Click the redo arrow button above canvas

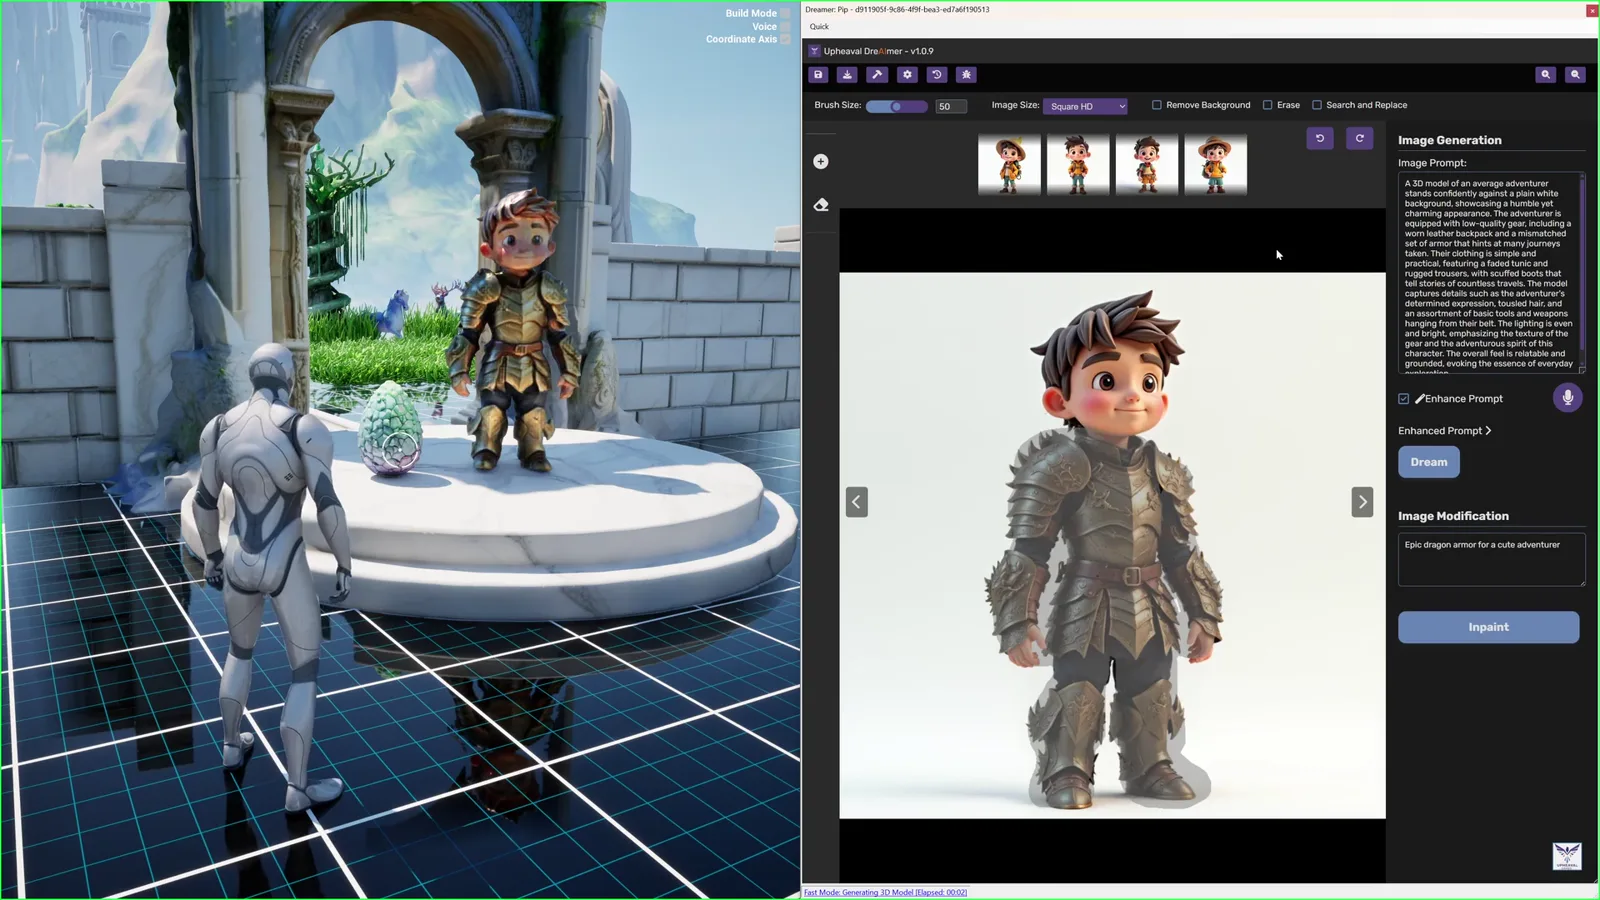tap(1360, 139)
